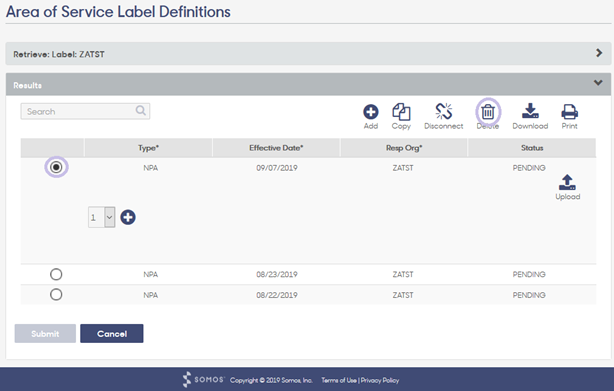Select the 08/23/2019 row radio button
Image resolution: width=614 pixels, height=391 pixels.
point(56,274)
